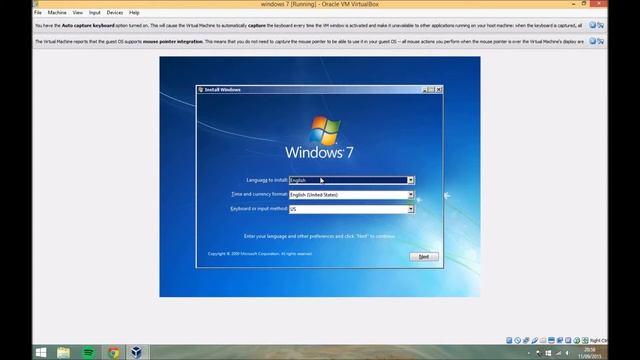
Task: Click the video capture status icon
Action: pyautogui.click(x=560, y=340)
